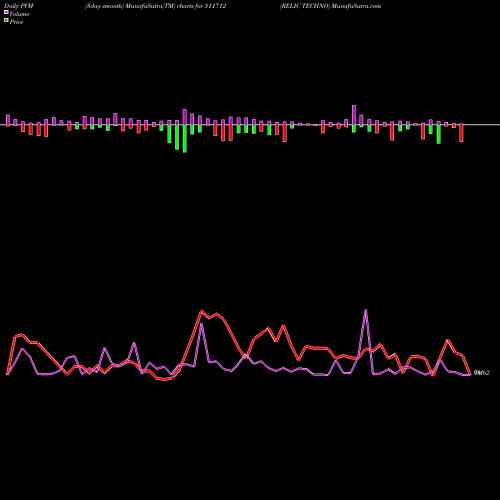Click the 'Price' legend label
This screenshot has height=500, width=500.
click(16, 22)
